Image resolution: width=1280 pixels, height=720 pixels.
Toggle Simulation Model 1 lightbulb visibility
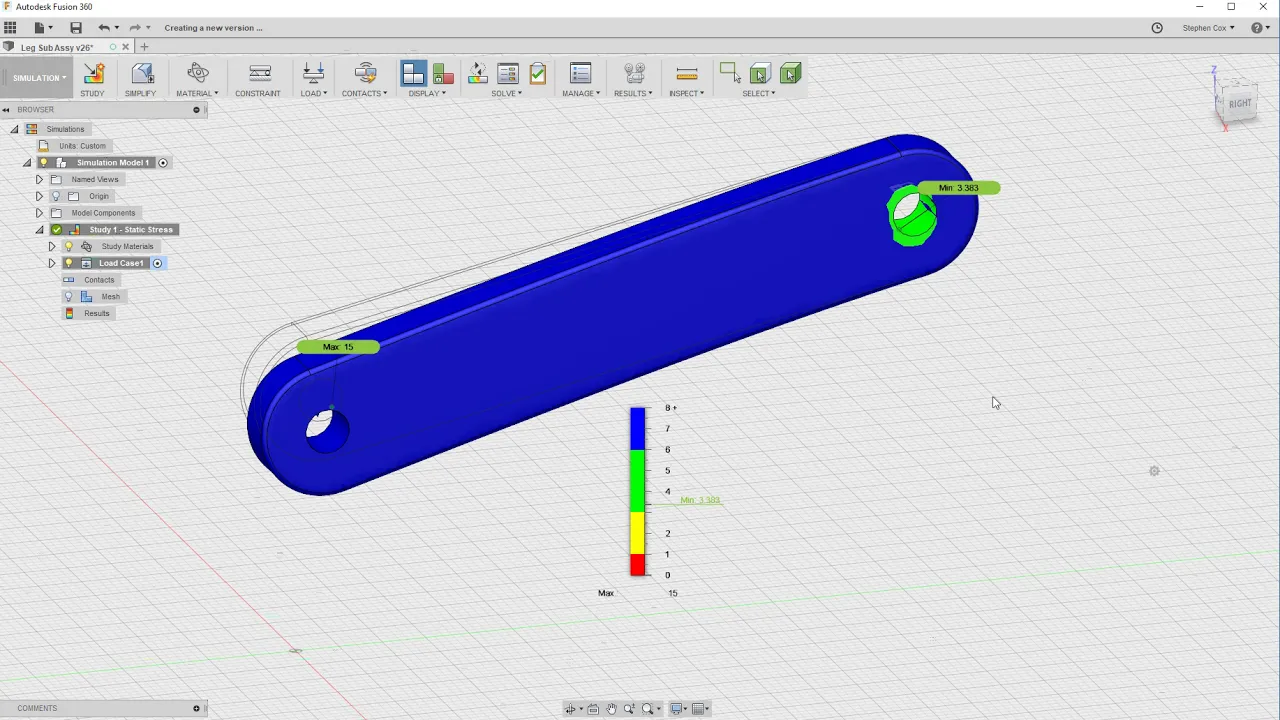(43, 163)
